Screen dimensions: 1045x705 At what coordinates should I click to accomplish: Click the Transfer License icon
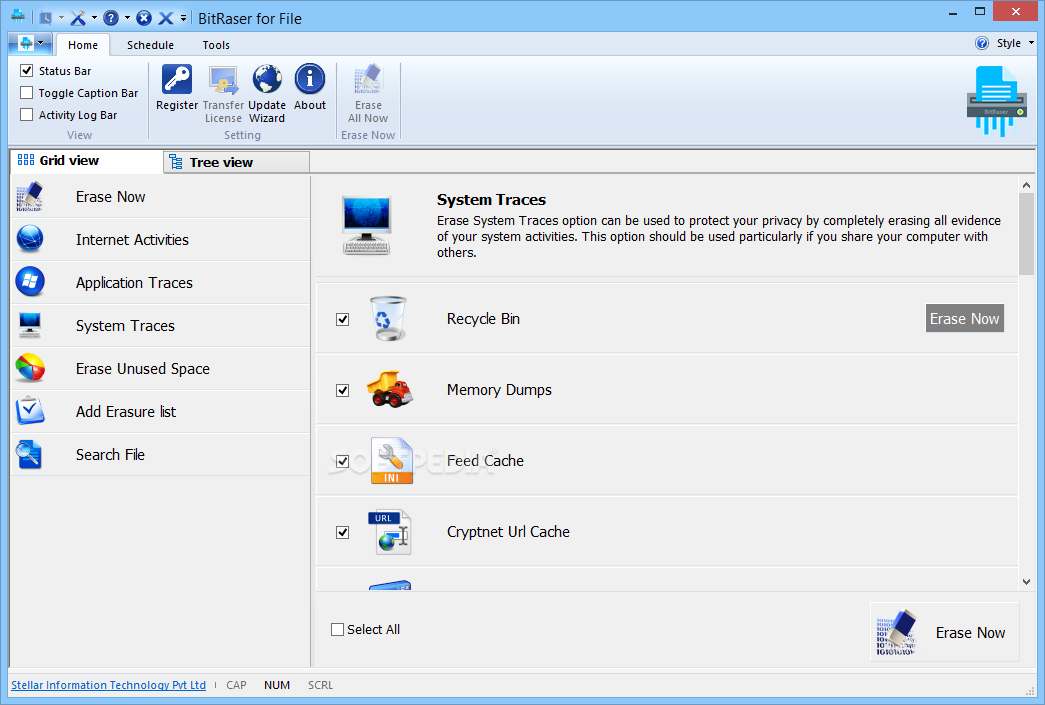pyautogui.click(x=223, y=79)
